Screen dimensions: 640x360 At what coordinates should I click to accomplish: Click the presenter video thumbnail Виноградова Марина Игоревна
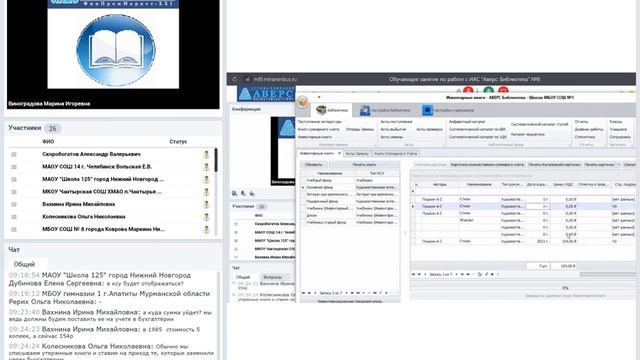point(113,54)
